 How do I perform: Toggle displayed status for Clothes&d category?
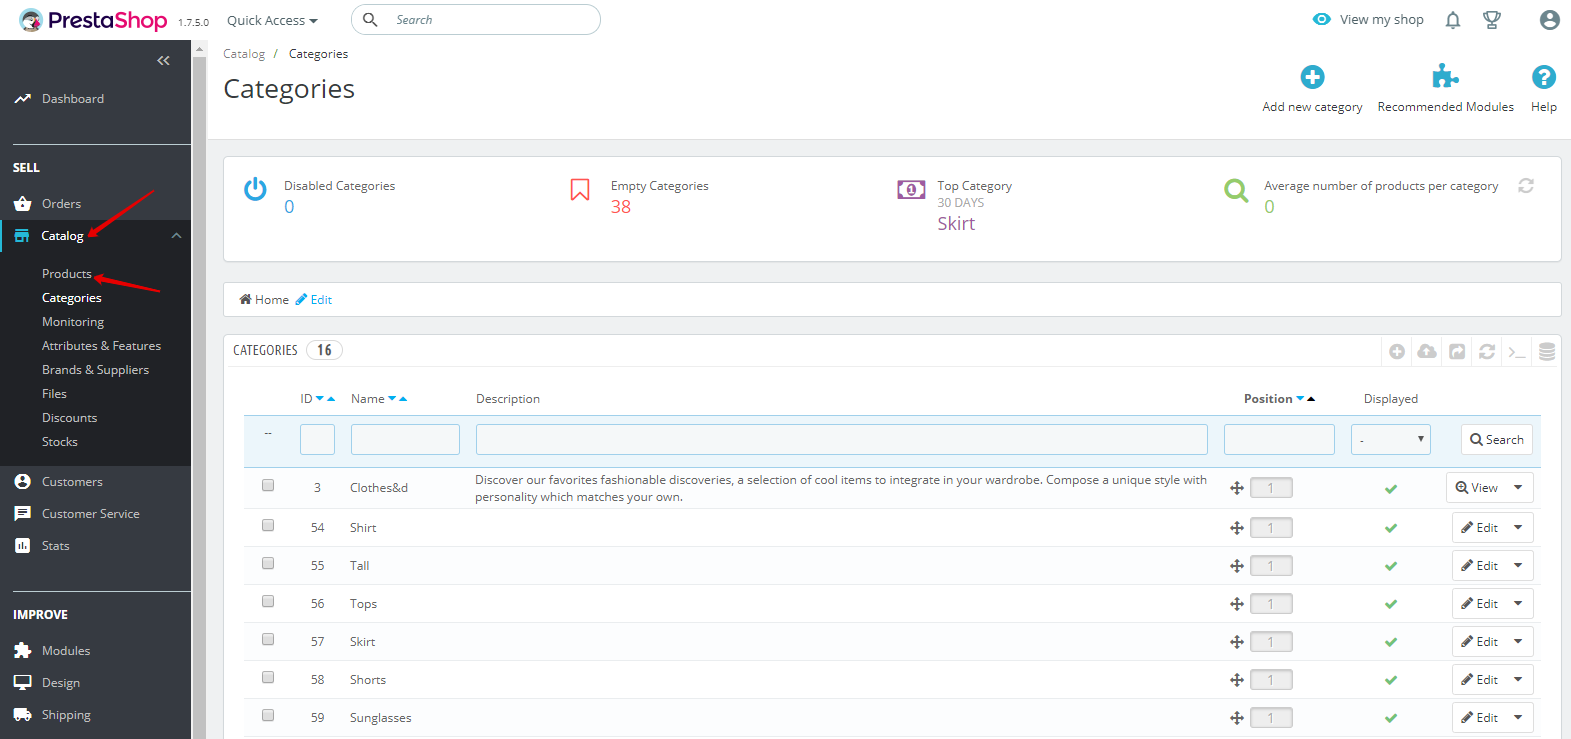pyautogui.click(x=1391, y=489)
